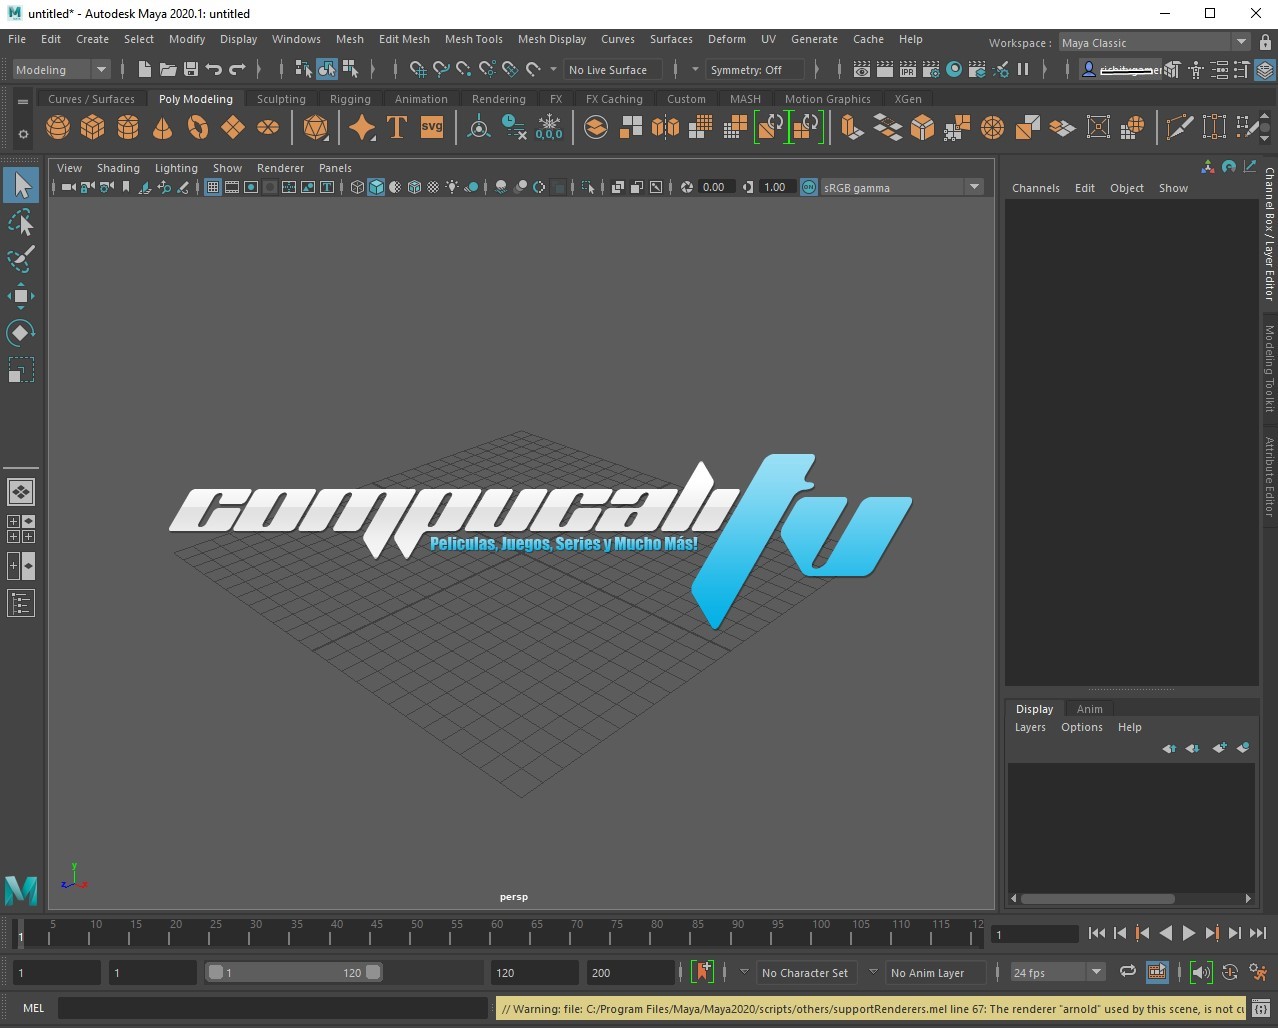Toggle audio mute speaker icon
This screenshot has width=1278, height=1028.
[x=1201, y=971]
